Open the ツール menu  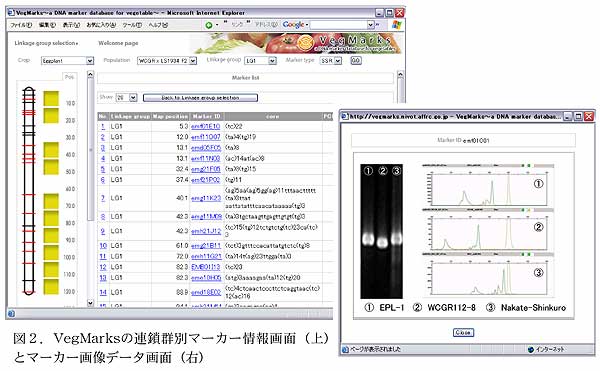pyautogui.click(x=132, y=25)
